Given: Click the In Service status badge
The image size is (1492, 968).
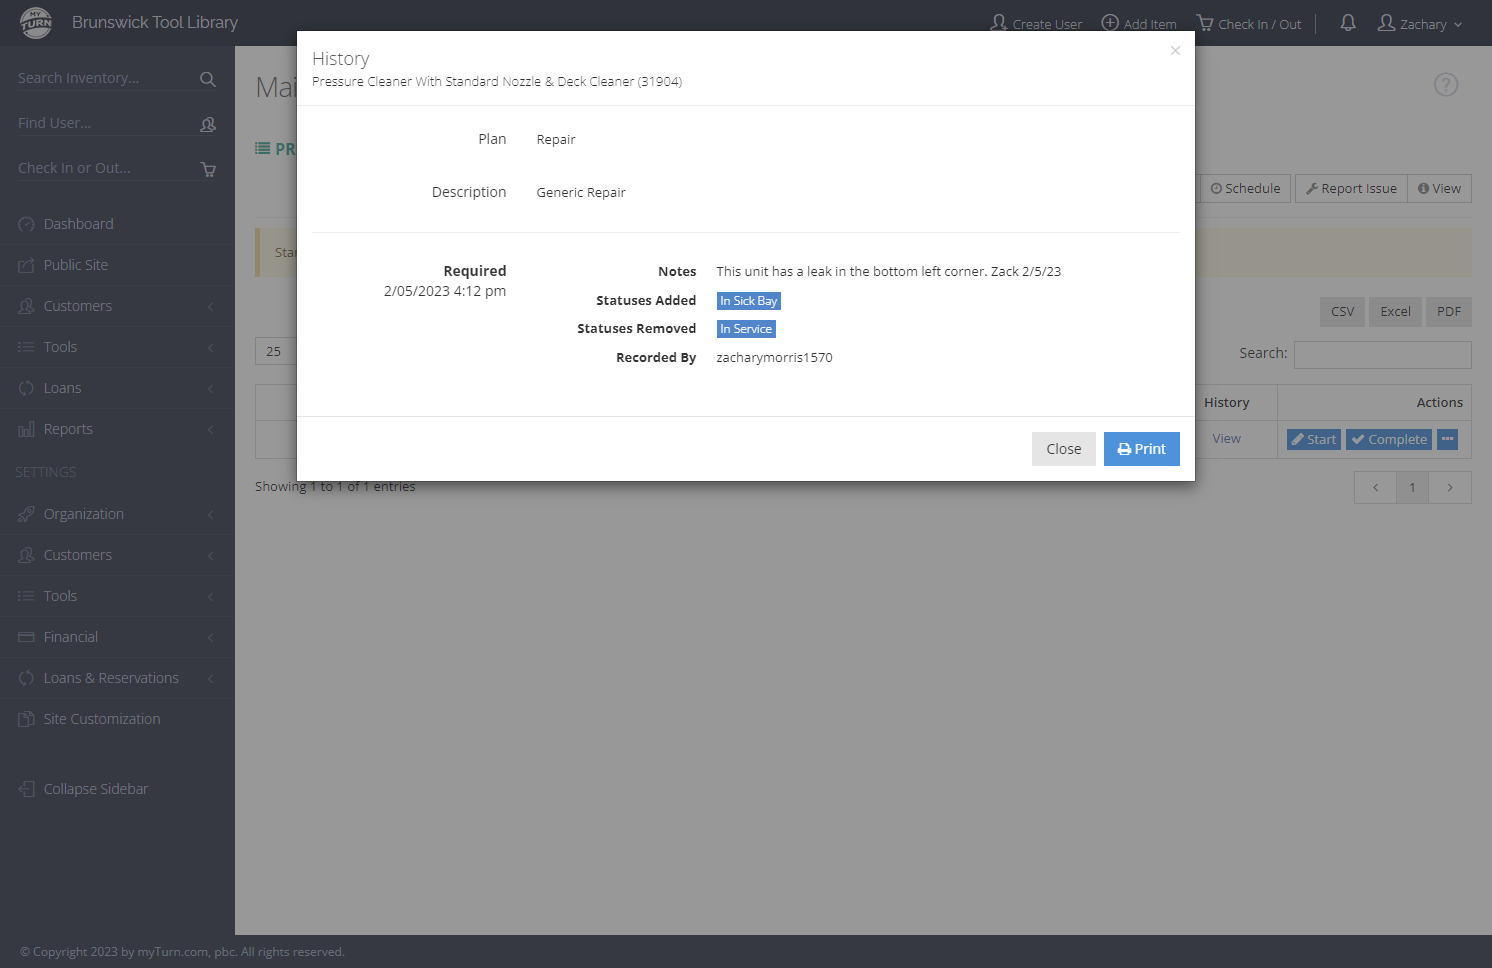Looking at the screenshot, I should [746, 329].
